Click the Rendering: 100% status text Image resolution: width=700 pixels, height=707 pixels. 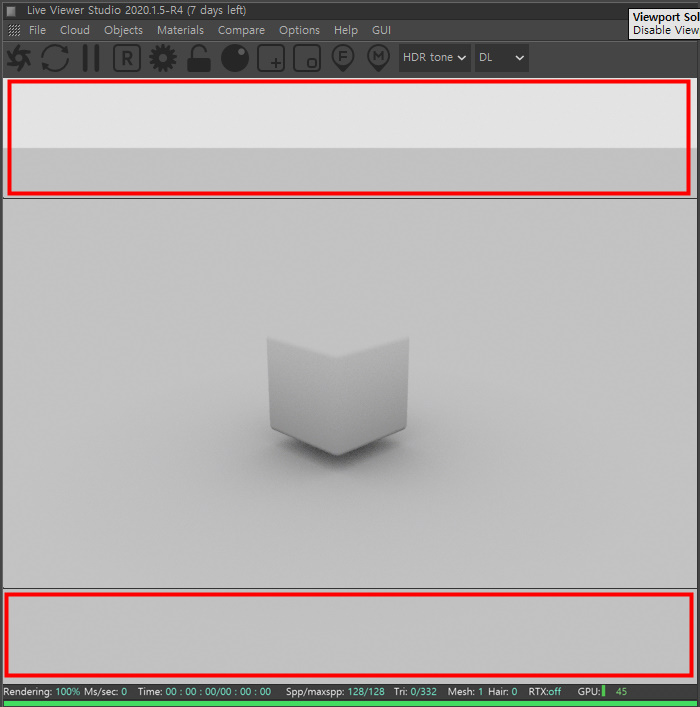(x=41, y=691)
